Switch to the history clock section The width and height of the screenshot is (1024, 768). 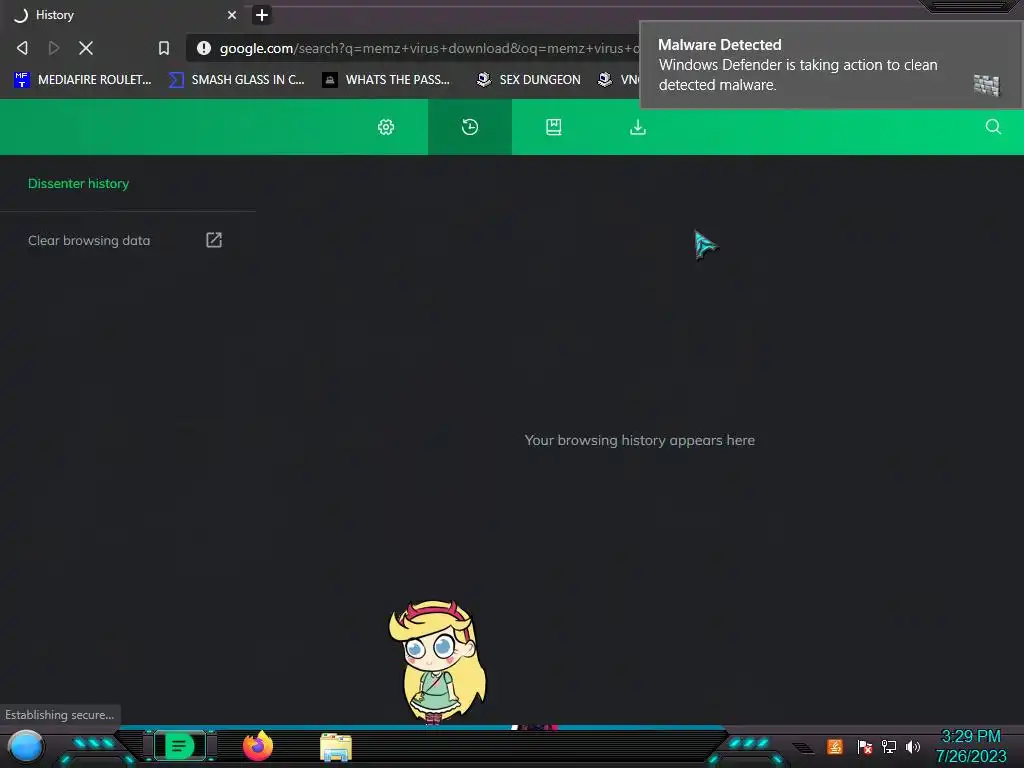[470, 127]
